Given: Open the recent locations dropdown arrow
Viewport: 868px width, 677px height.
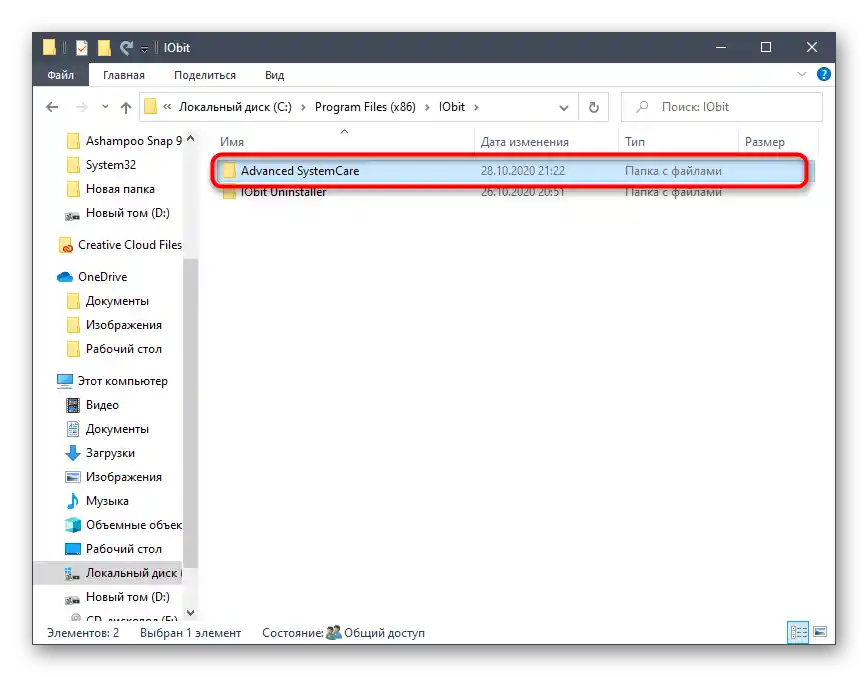Looking at the screenshot, I should (105, 107).
